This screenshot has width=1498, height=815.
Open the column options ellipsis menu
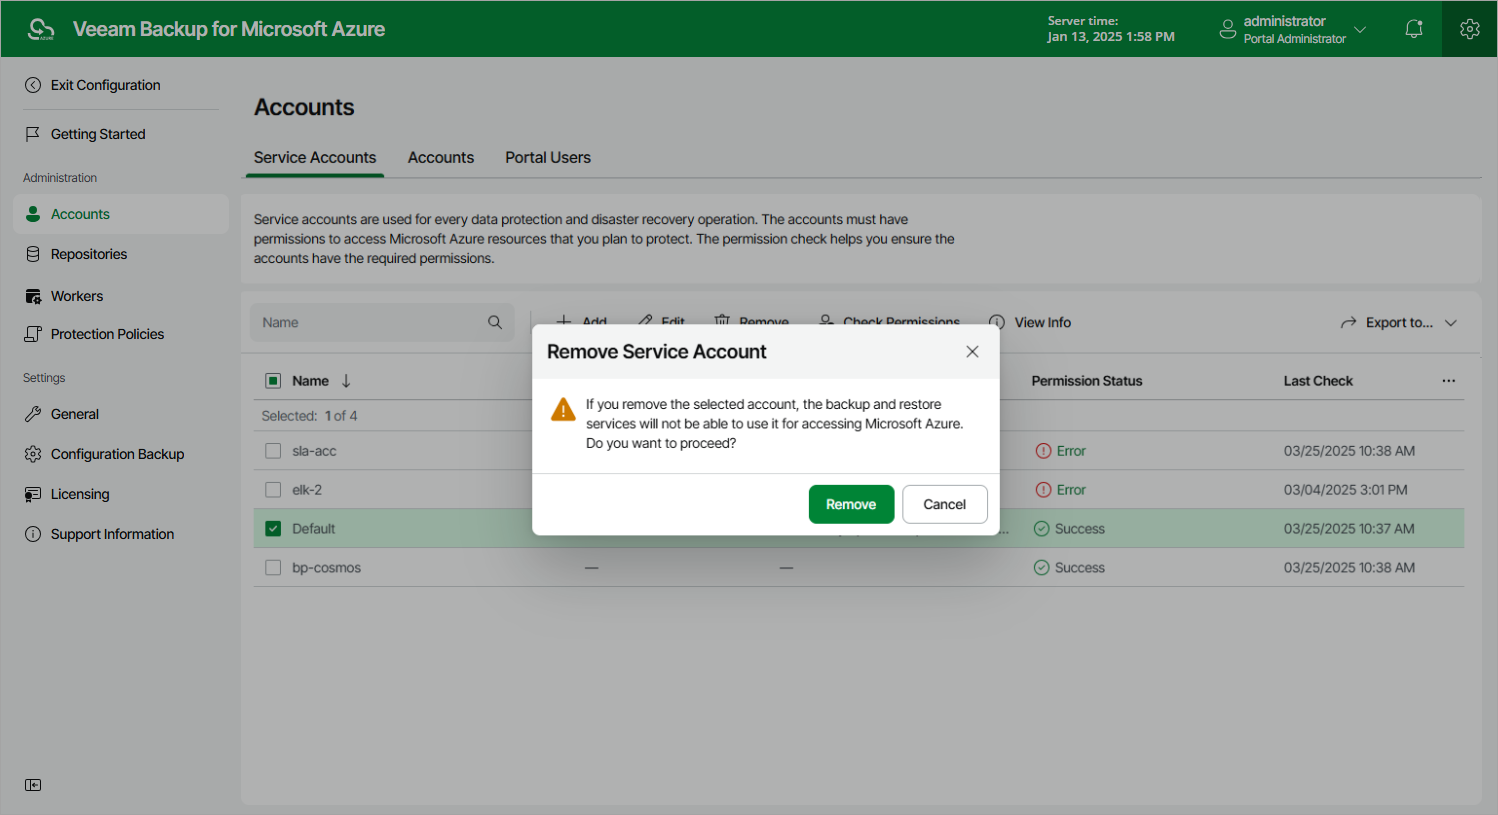[x=1449, y=381]
